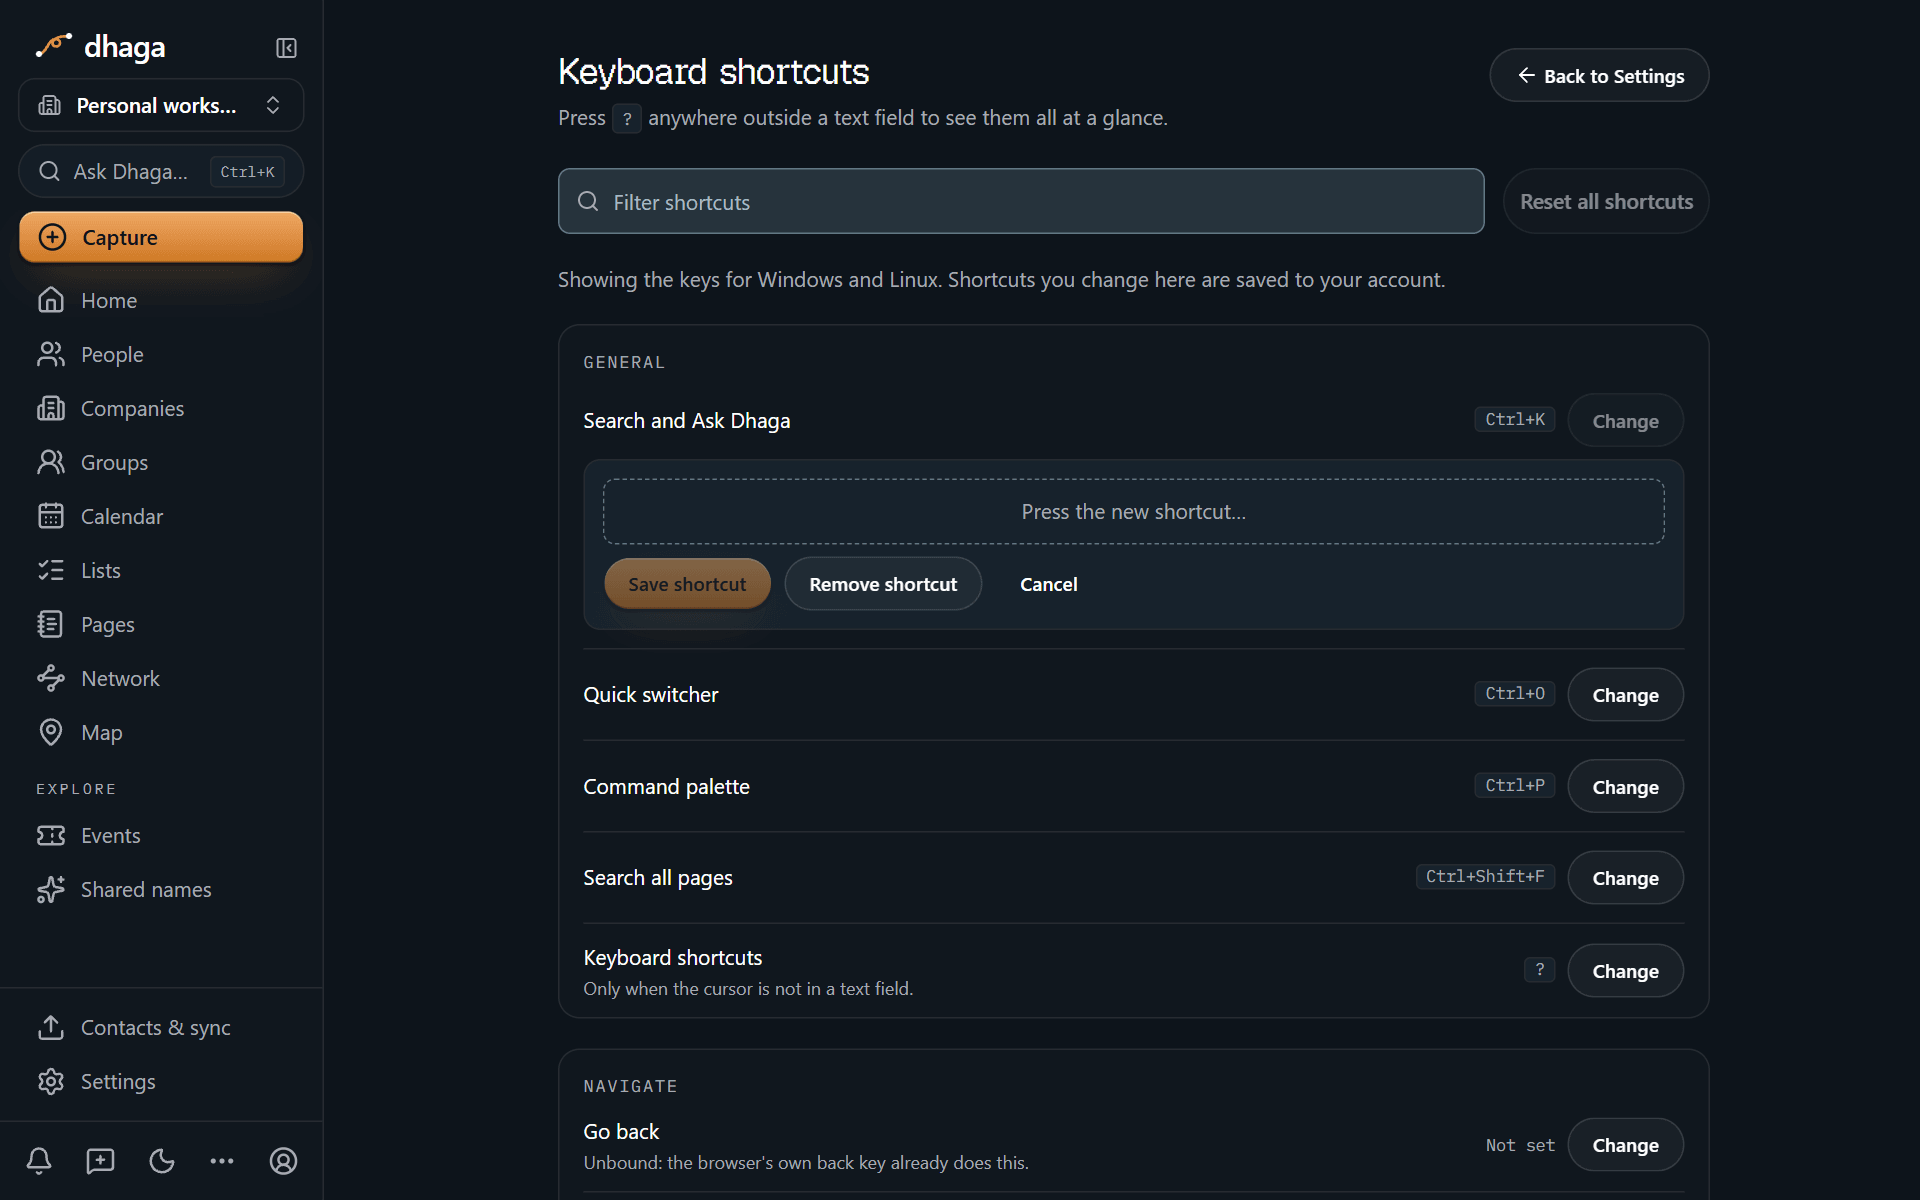1920x1200 pixels.
Task: Click the Capture button
Action: tap(161, 237)
